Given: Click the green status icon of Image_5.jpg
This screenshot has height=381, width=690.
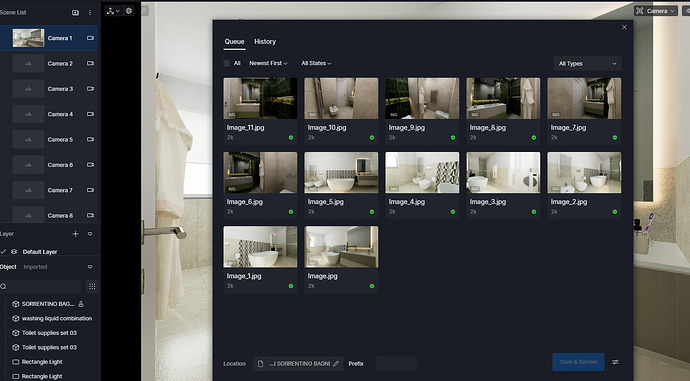Looking at the screenshot, I should [x=372, y=212].
